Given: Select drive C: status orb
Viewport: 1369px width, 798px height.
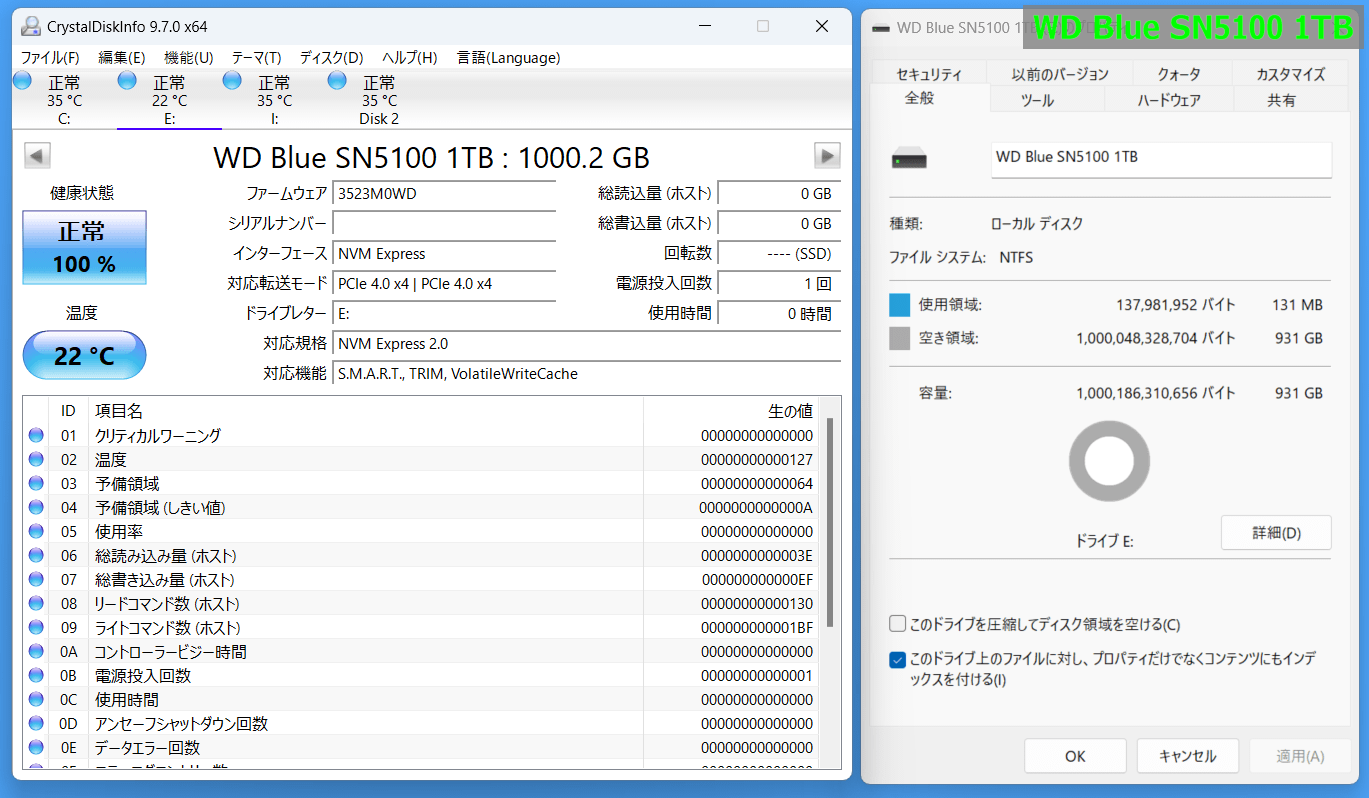Looking at the screenshot, I should (22, 80).
